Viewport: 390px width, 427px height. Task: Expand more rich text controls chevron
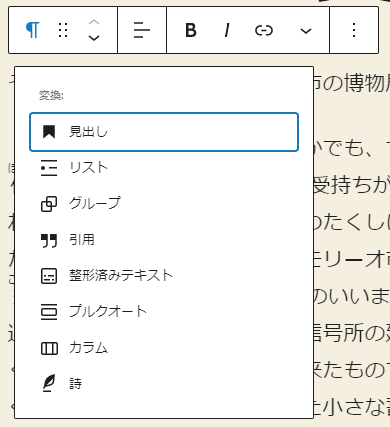point(306,31)
